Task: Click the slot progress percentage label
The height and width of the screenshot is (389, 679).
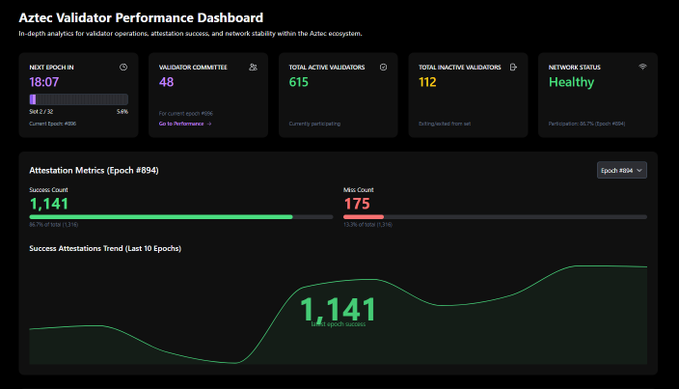Action: [x=122, y=112]
